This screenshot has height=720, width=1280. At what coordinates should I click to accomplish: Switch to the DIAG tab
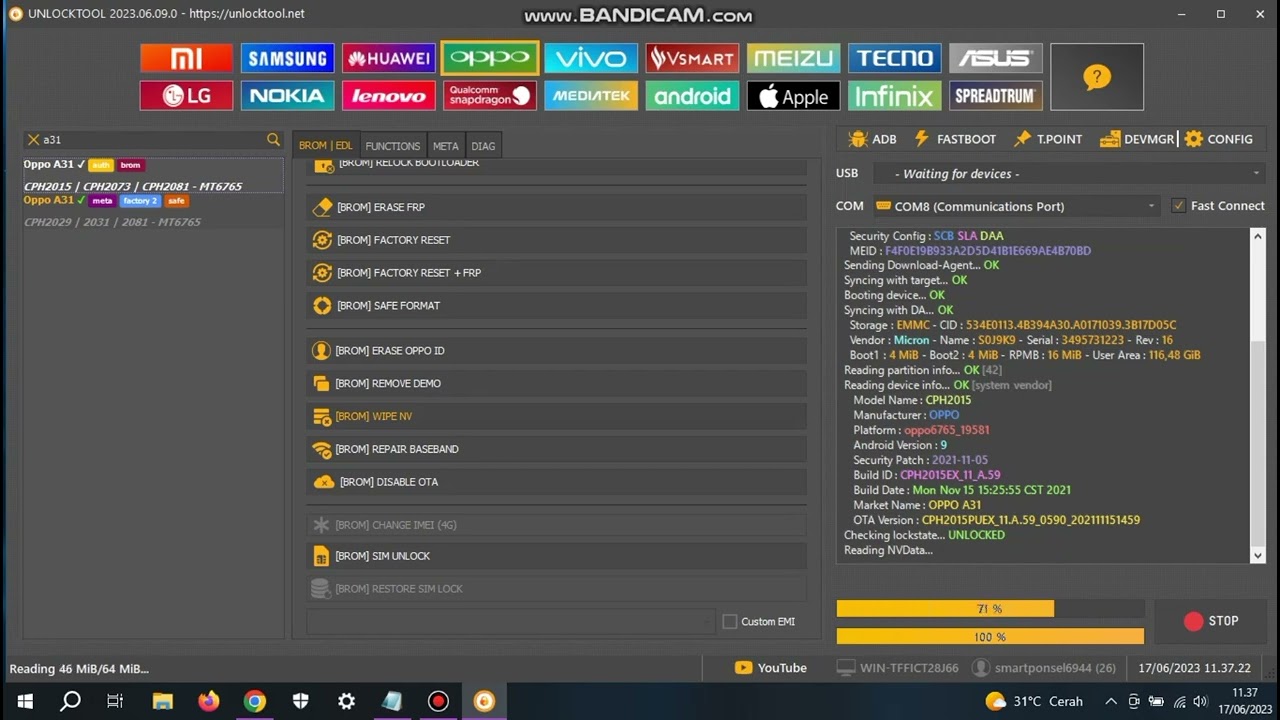coord(483,146)
